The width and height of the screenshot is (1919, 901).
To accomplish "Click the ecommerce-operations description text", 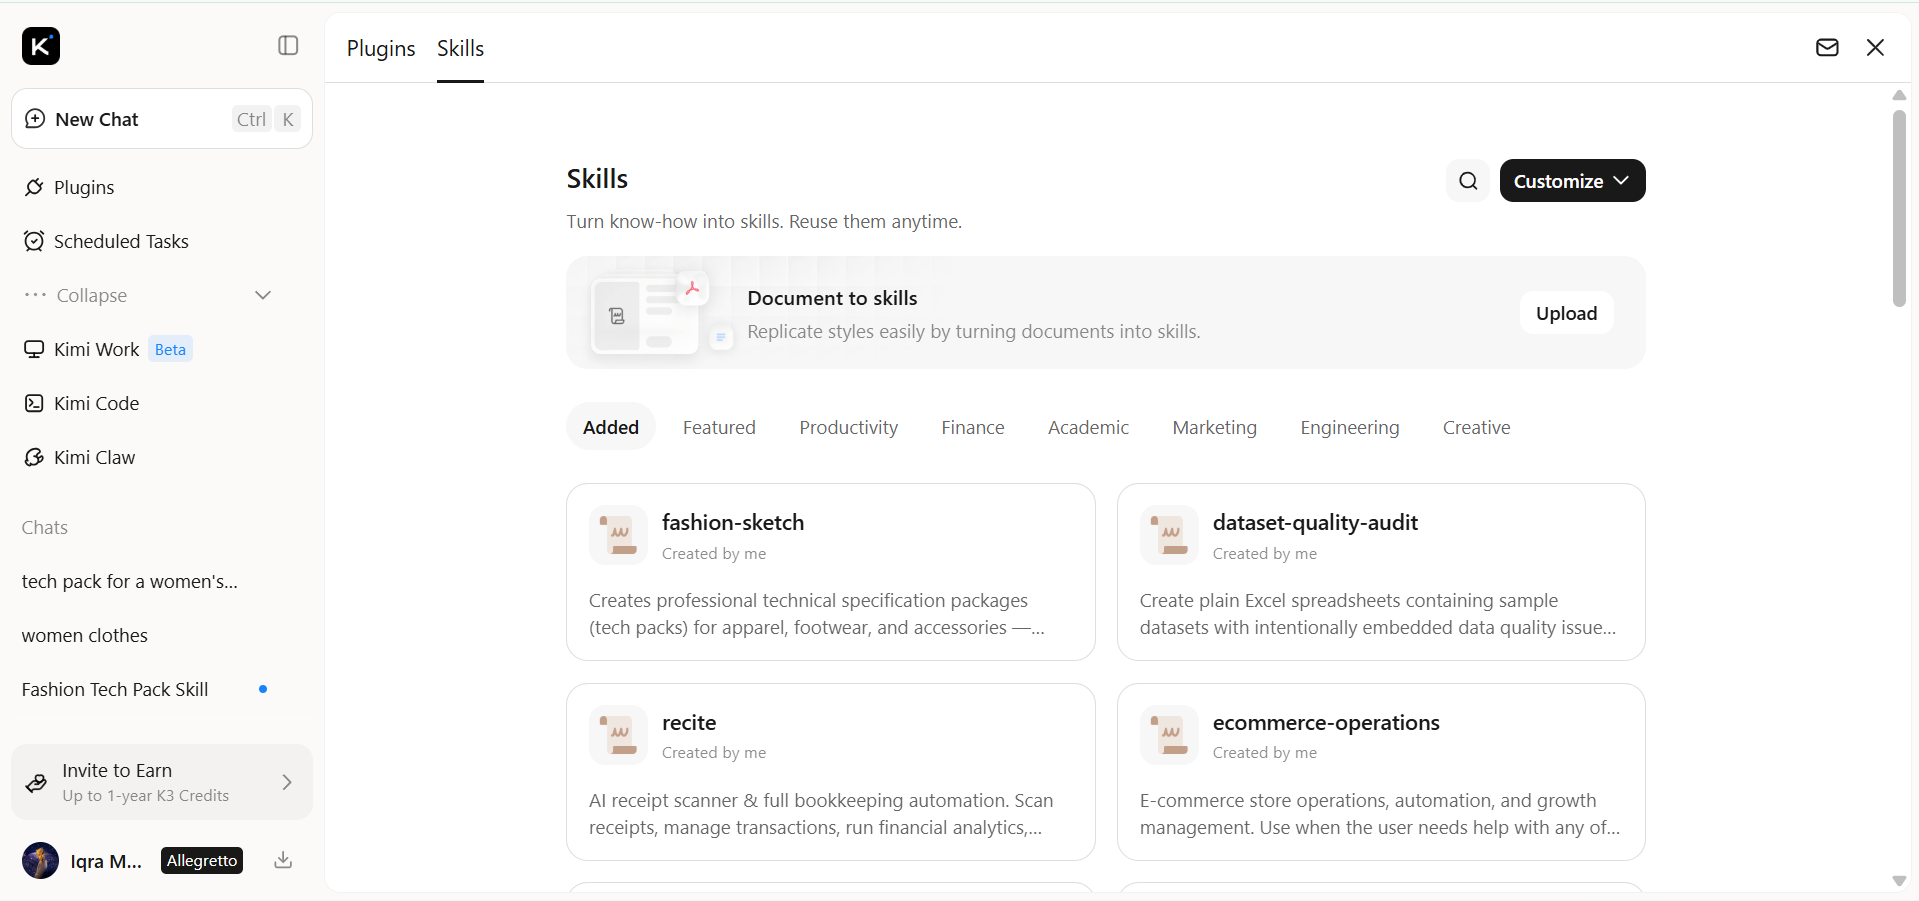I will (x=1380, y=814).
